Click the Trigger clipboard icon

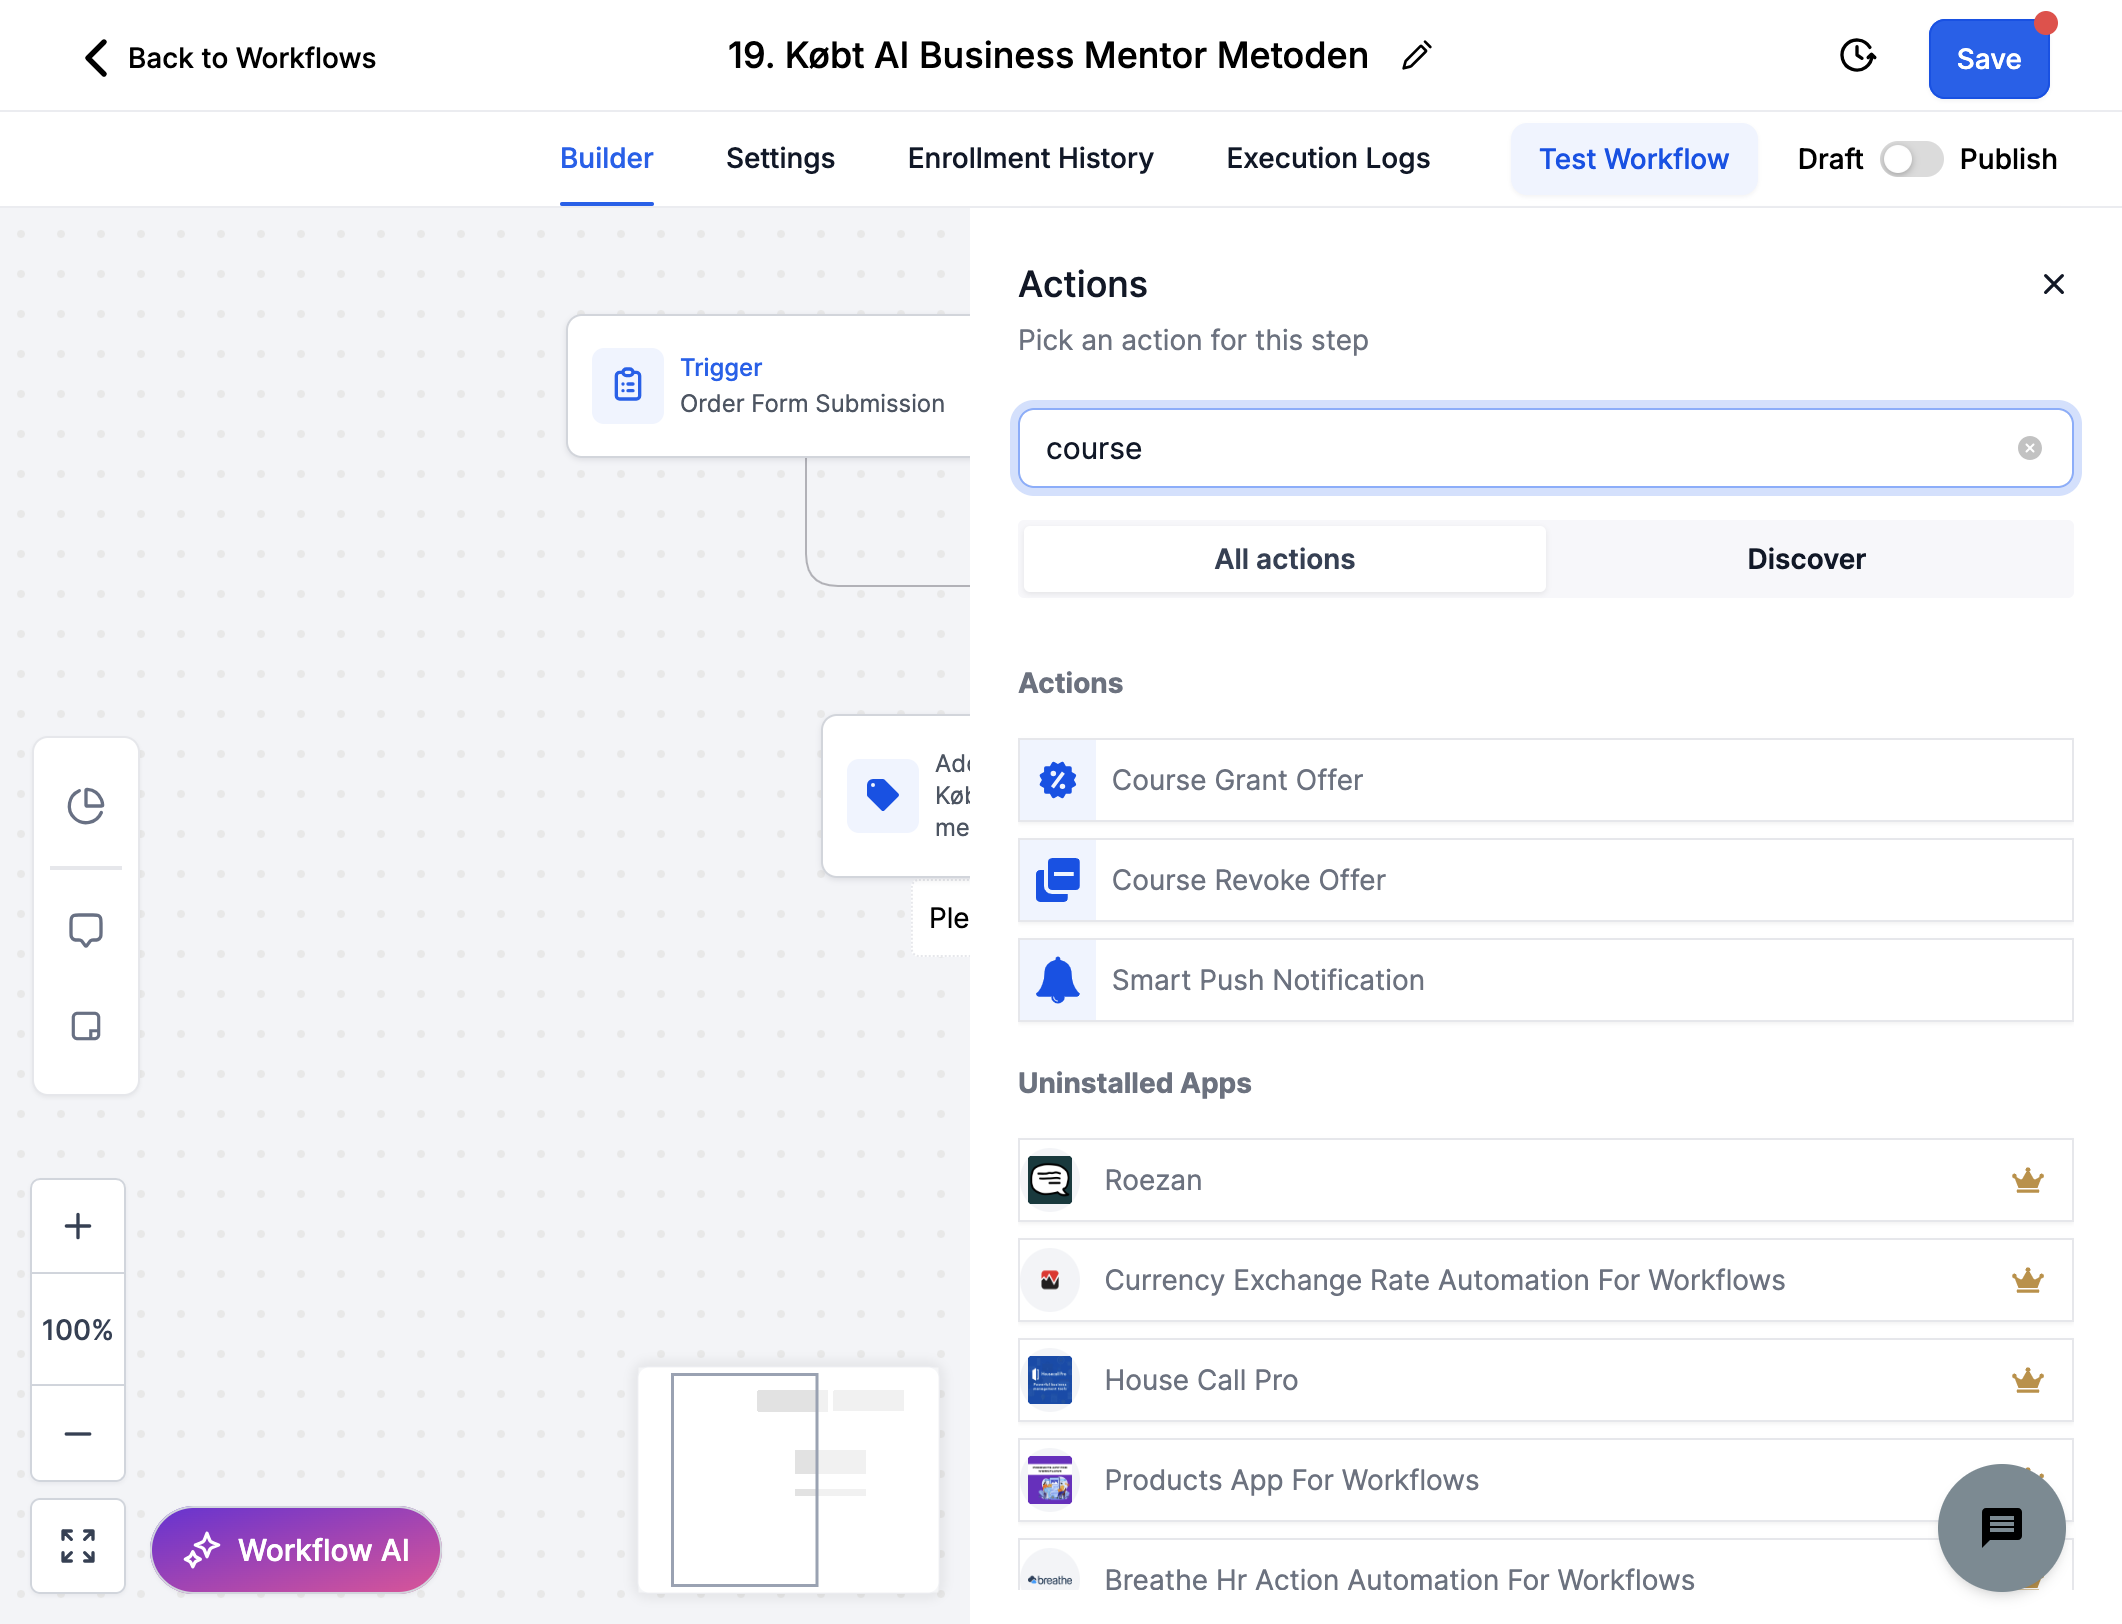click(x=628, y=385)
